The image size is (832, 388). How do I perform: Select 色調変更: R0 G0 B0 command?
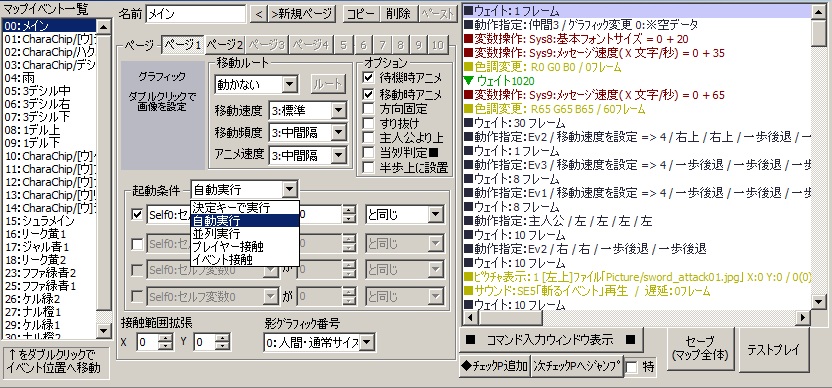pyautogui.click(x=637, y=67)
